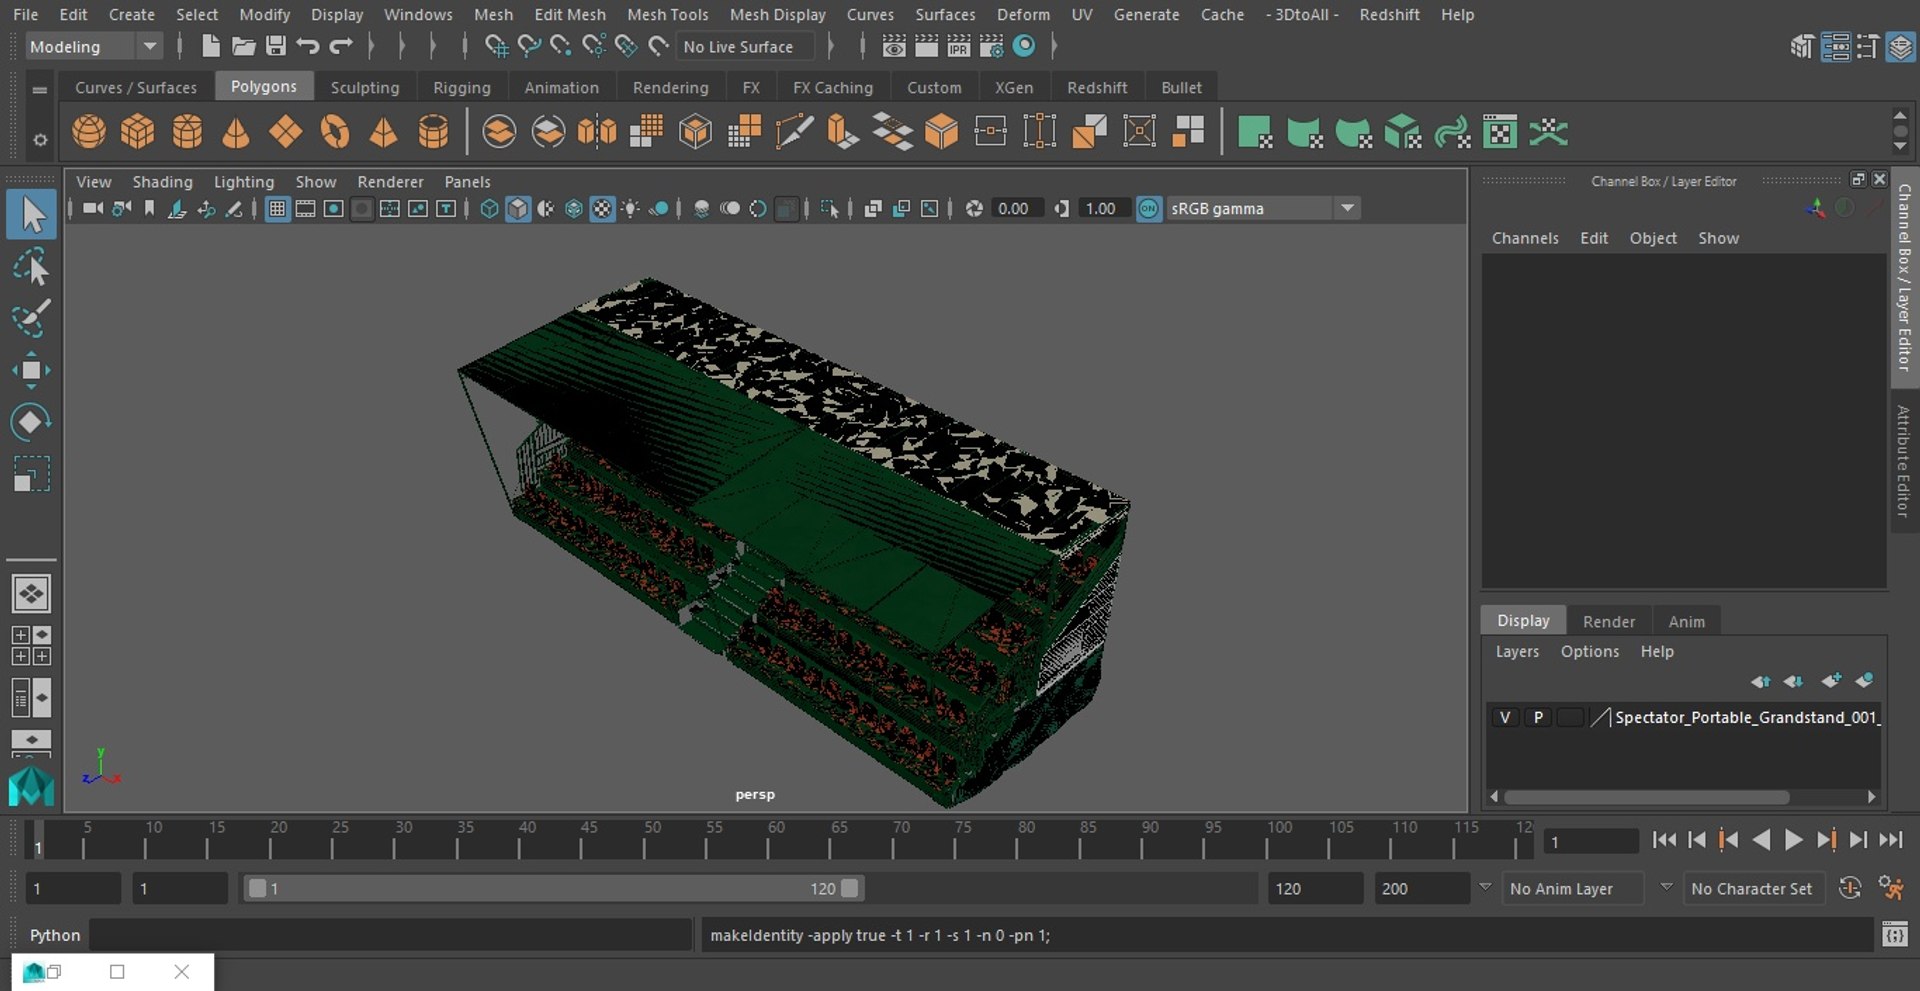Create a polygon cone from the shelf
This screenshot has height=991, width=1920.
236,132
